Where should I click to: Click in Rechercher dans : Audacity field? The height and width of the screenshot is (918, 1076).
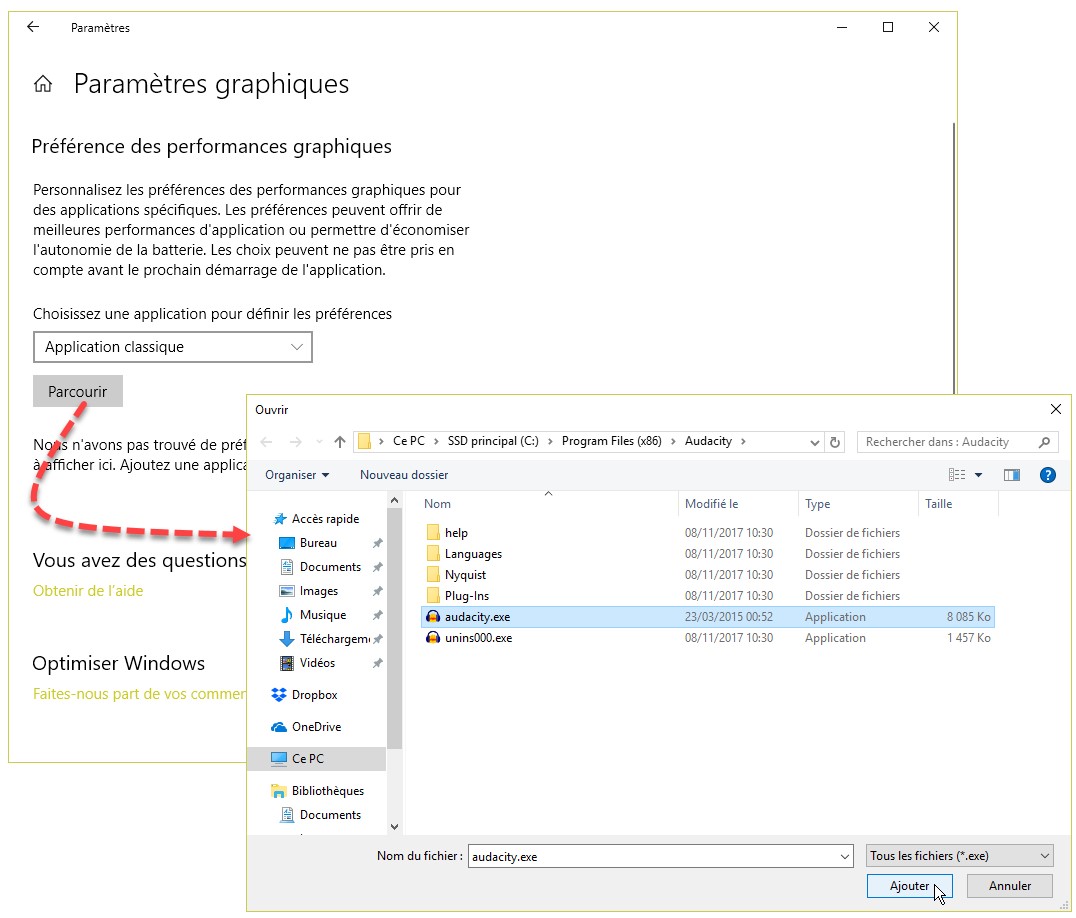click(x=947, y=443)
